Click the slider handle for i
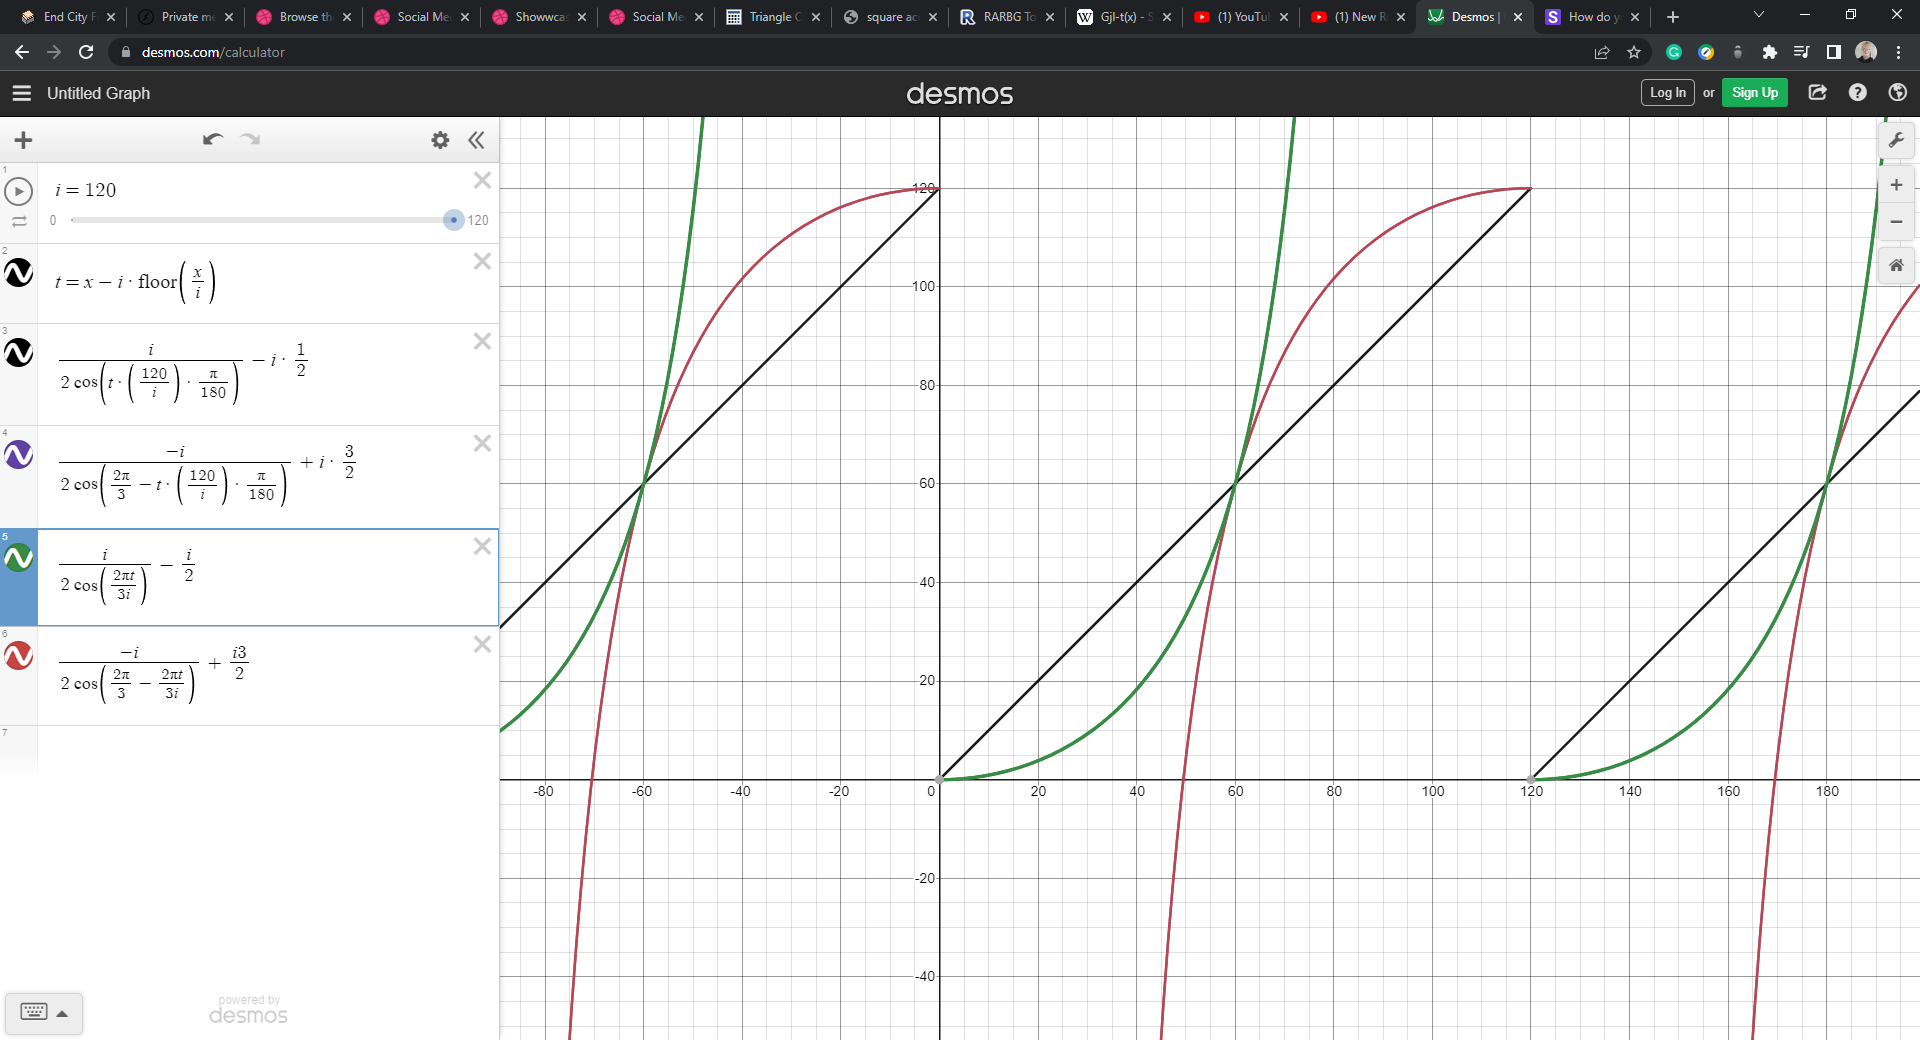 453,220
